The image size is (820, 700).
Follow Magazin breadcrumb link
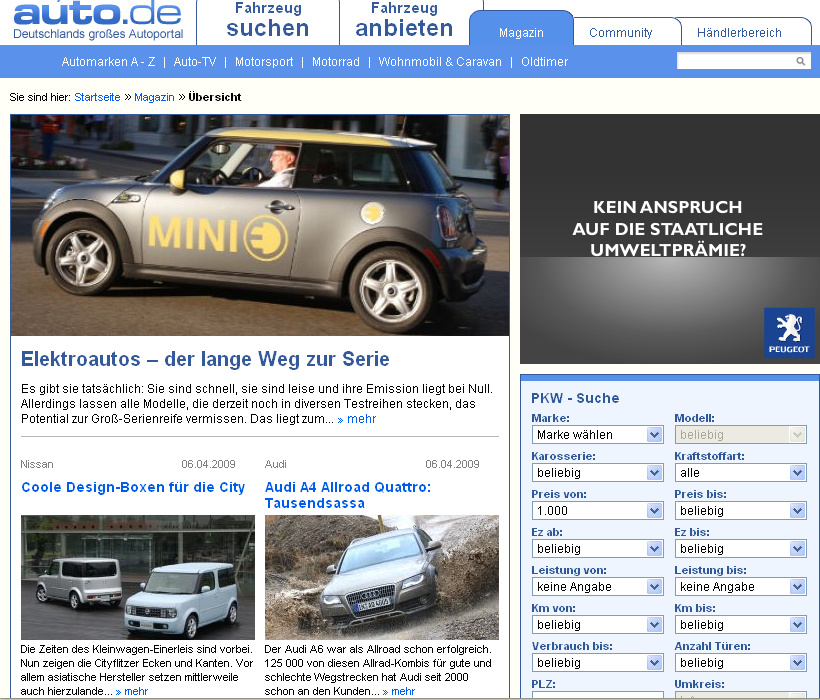point(154,97)
